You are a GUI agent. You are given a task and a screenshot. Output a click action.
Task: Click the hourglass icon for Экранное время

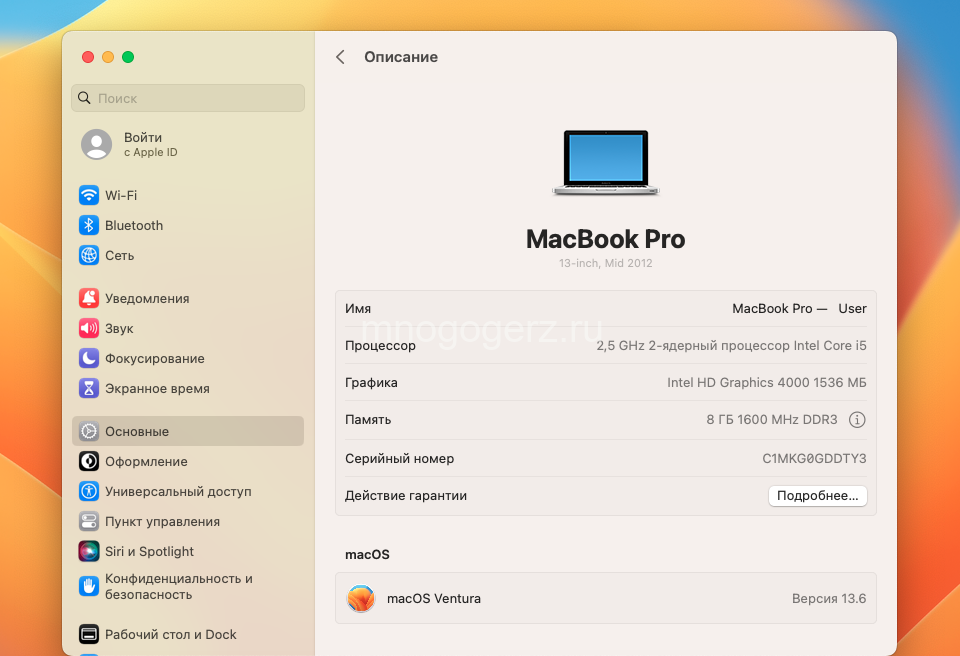click(x=89, y=388)
